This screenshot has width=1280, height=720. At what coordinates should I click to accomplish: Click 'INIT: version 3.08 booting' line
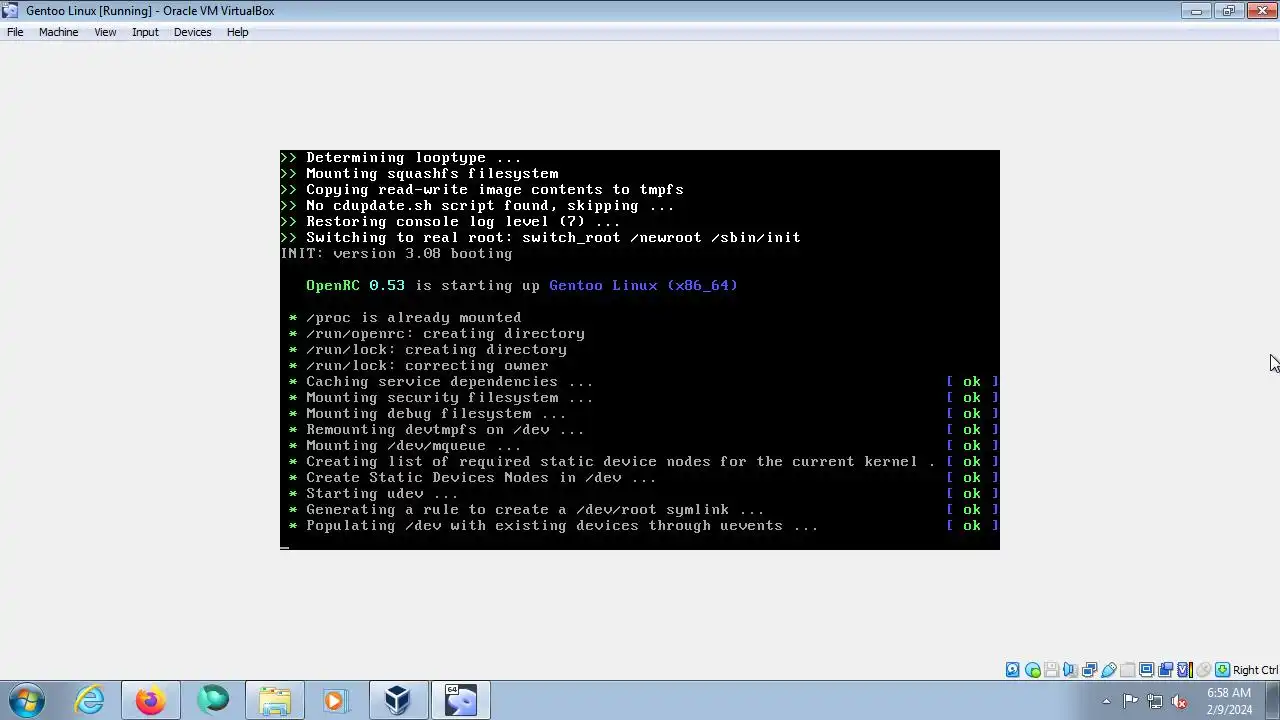[396, 254]
